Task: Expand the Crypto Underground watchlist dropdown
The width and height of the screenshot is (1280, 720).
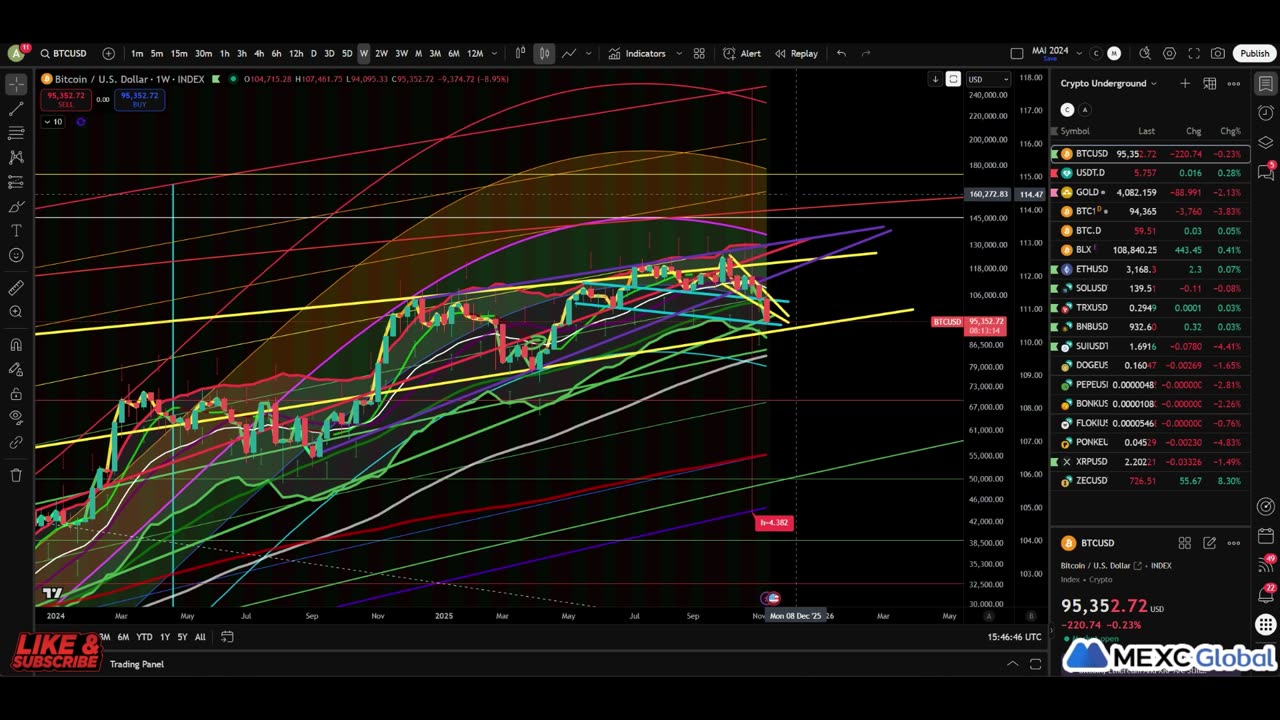Action: pyautogui.click(x=1108, y=84)
